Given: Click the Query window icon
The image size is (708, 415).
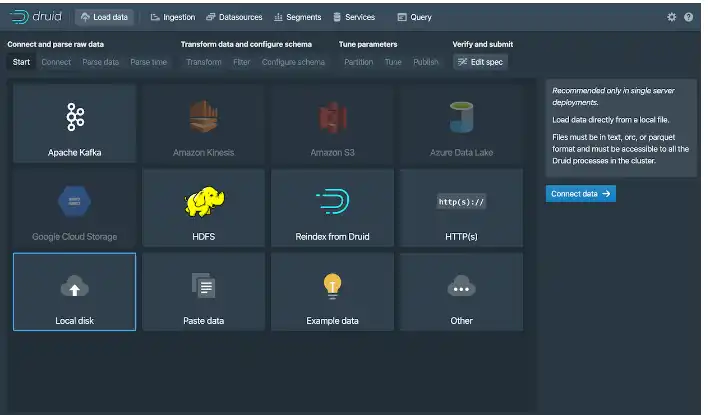Looking at the screenshot, I should pos(402,17).
